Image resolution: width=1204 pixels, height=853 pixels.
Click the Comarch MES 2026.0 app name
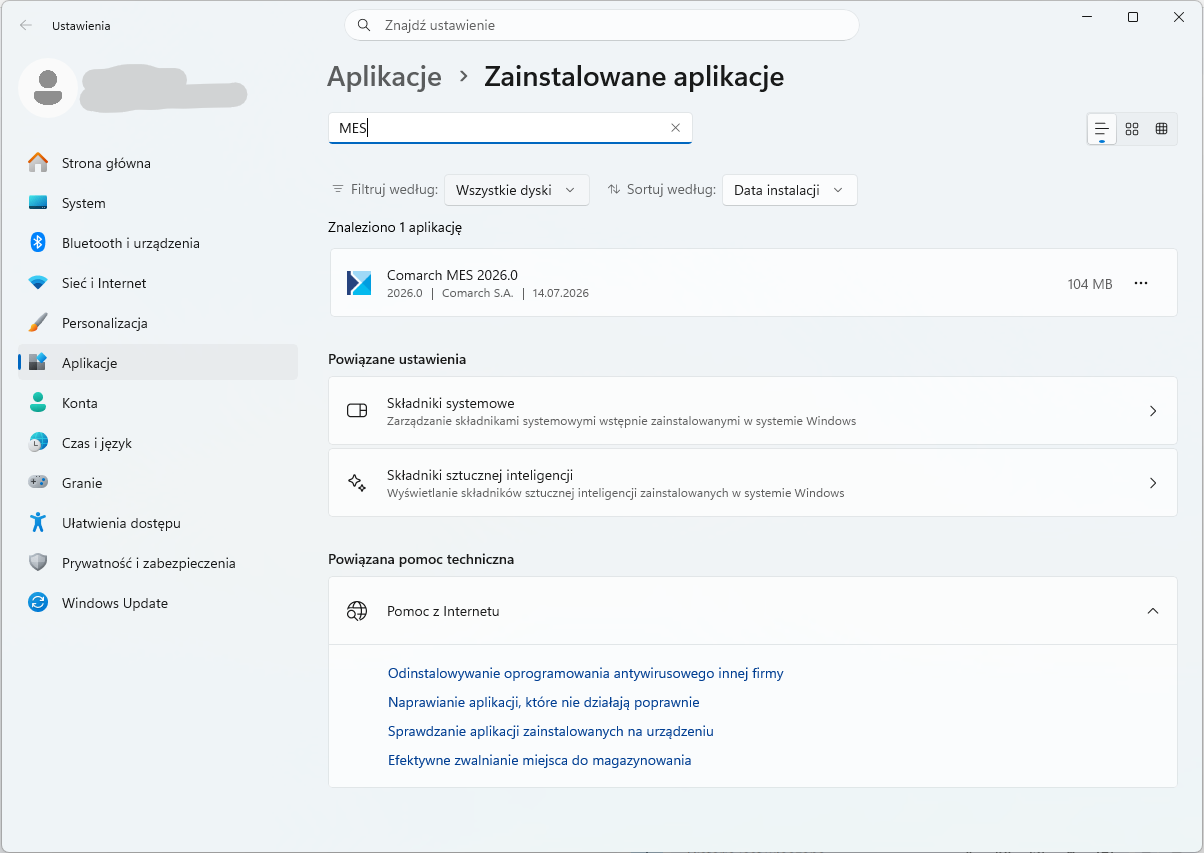click(x=452, y=276)
